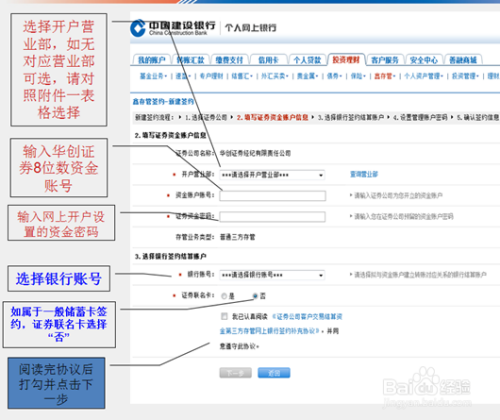This screenshot has height=420, width=500.
Task: Click the 返回 button
Action: [274, 373]
